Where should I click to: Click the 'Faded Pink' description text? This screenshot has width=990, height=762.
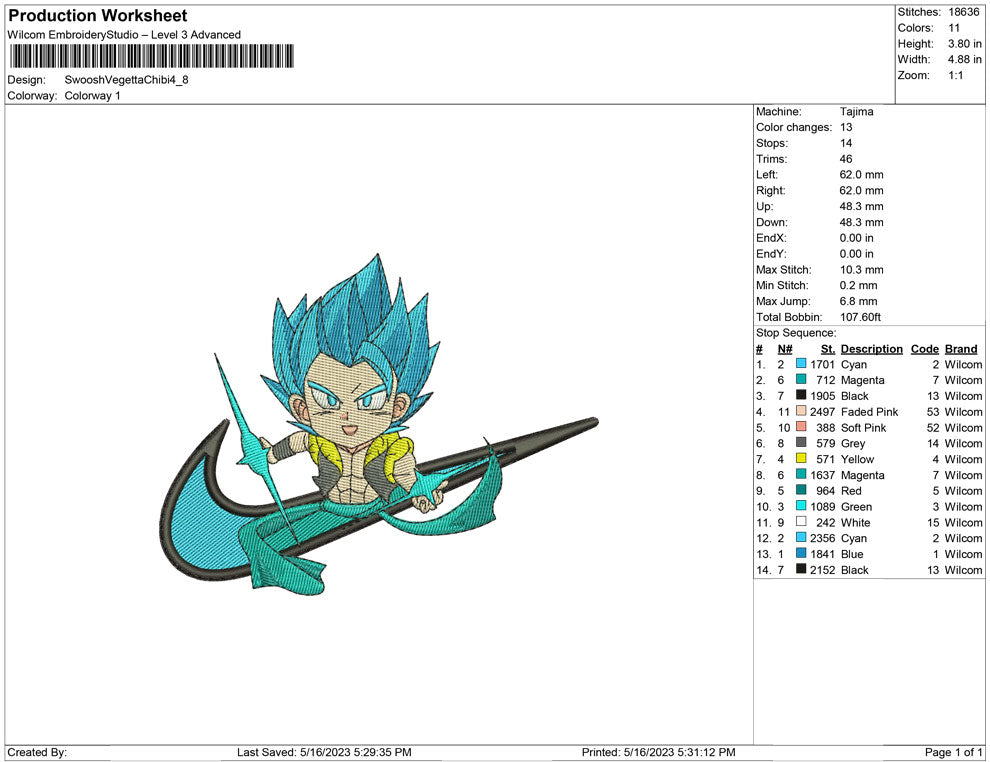(869, 412)
